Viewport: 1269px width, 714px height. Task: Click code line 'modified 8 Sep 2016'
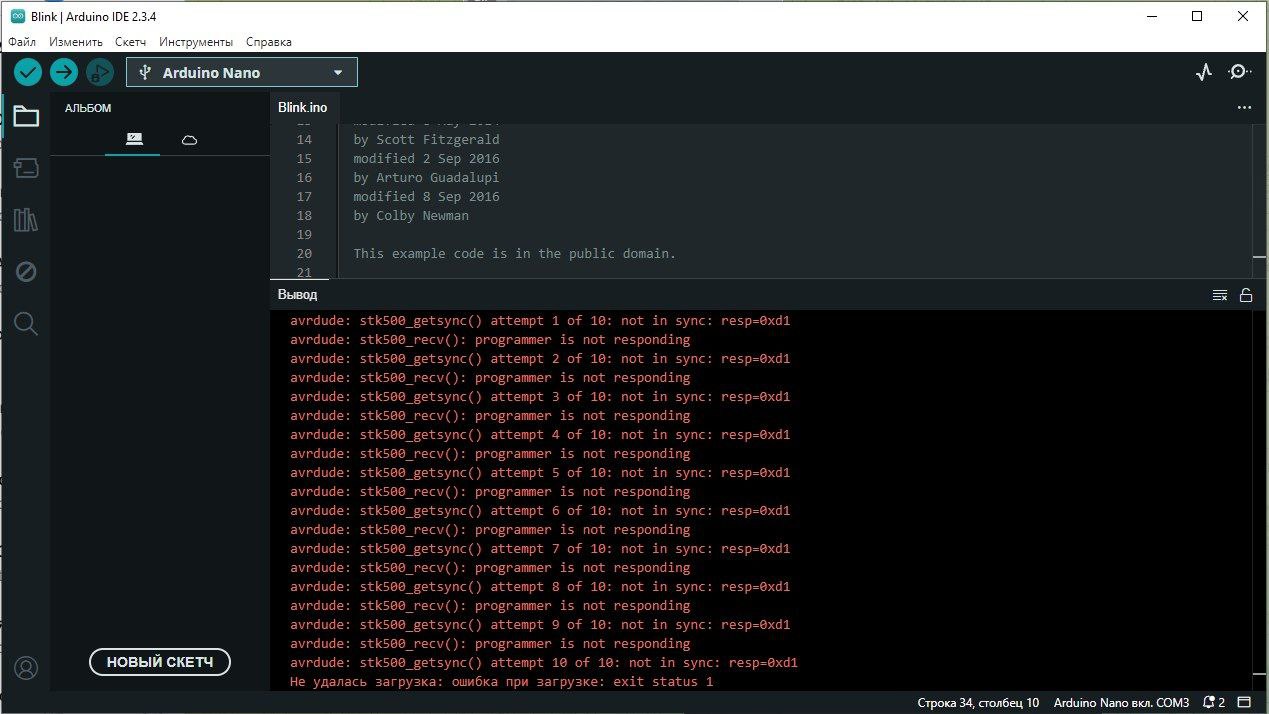(426, 196)
